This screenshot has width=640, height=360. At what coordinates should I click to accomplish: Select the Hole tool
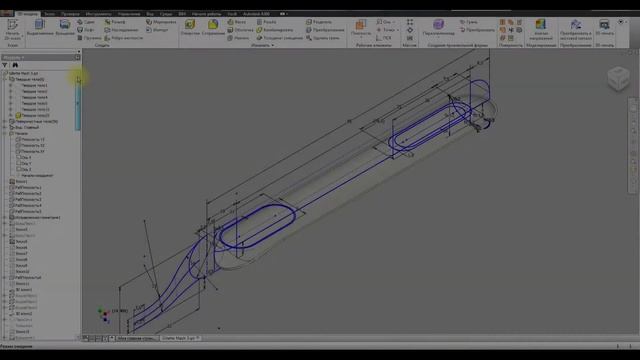tap(190, 28)
